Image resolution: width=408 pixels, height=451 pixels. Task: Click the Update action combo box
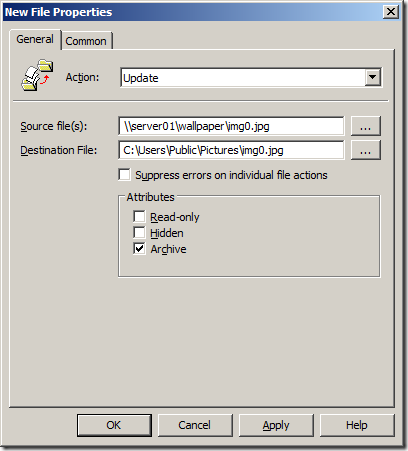coord(251,78)
